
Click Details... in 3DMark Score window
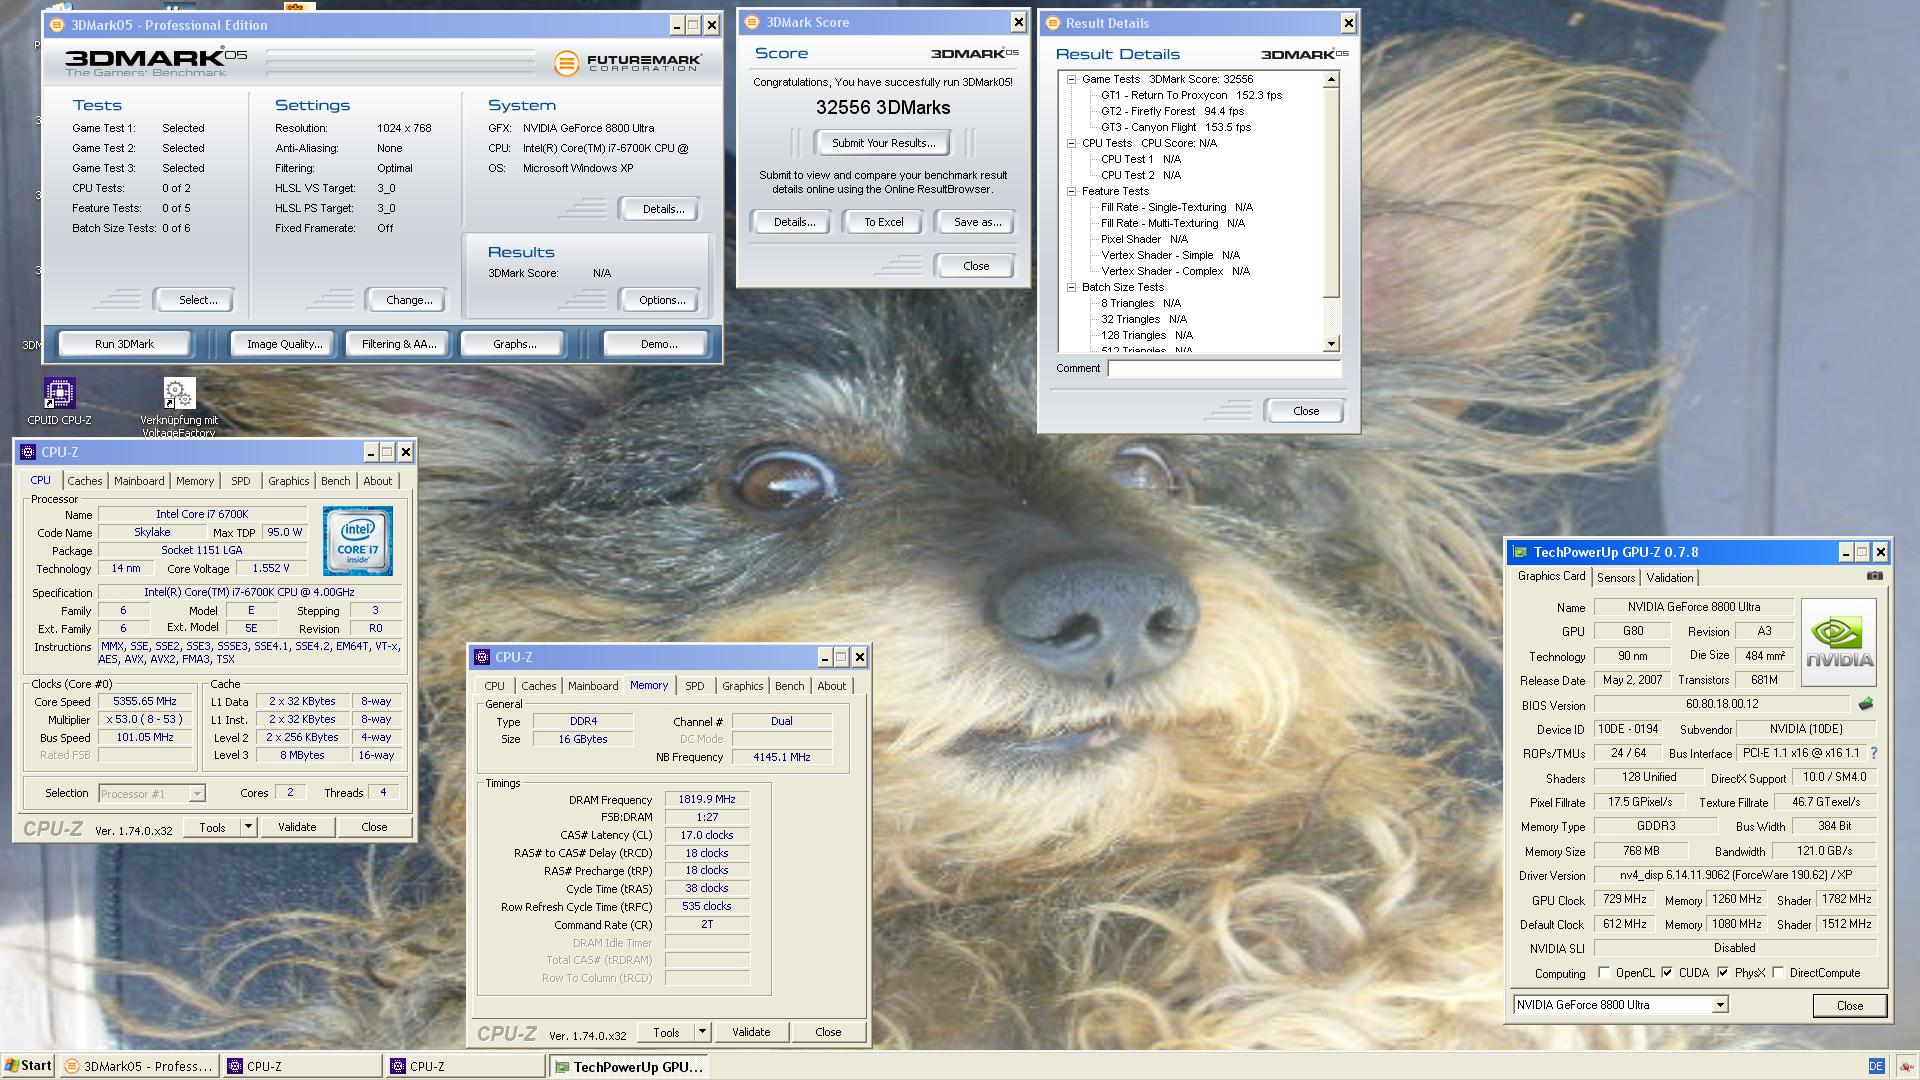point(794,222)
